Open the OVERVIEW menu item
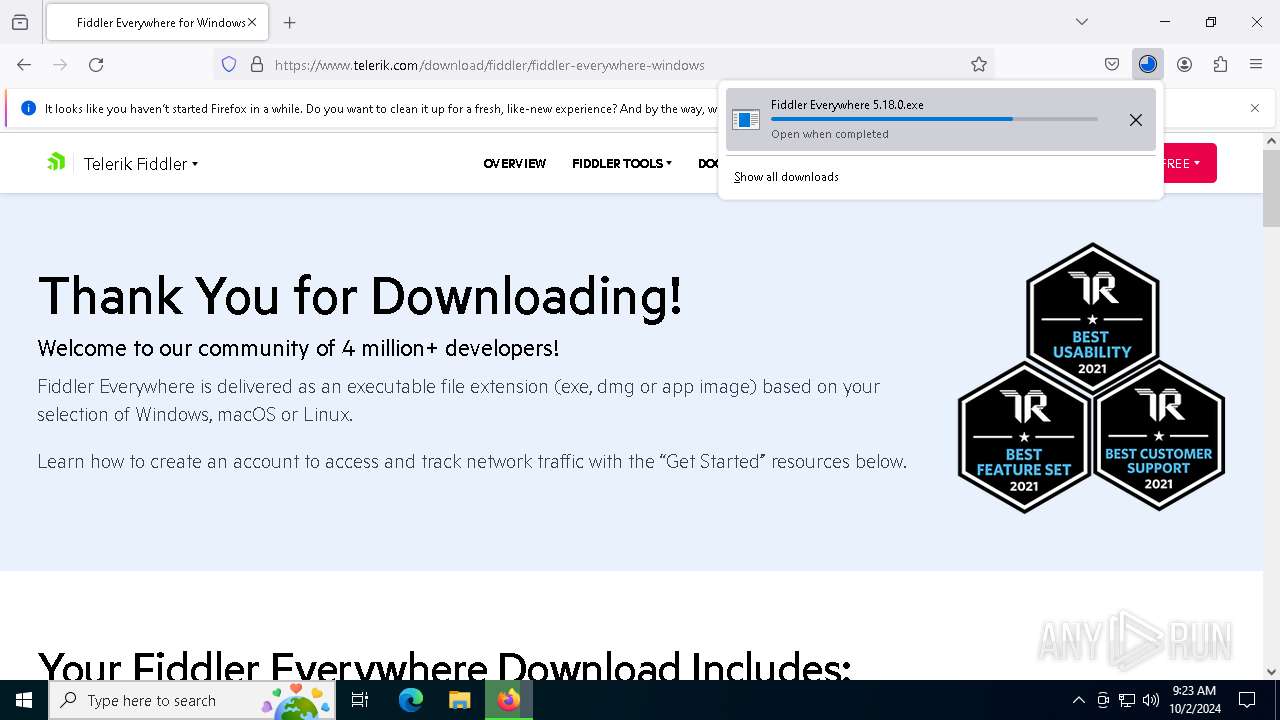Viewport: 1280px width, 720px height. click(x=515, y=163)
